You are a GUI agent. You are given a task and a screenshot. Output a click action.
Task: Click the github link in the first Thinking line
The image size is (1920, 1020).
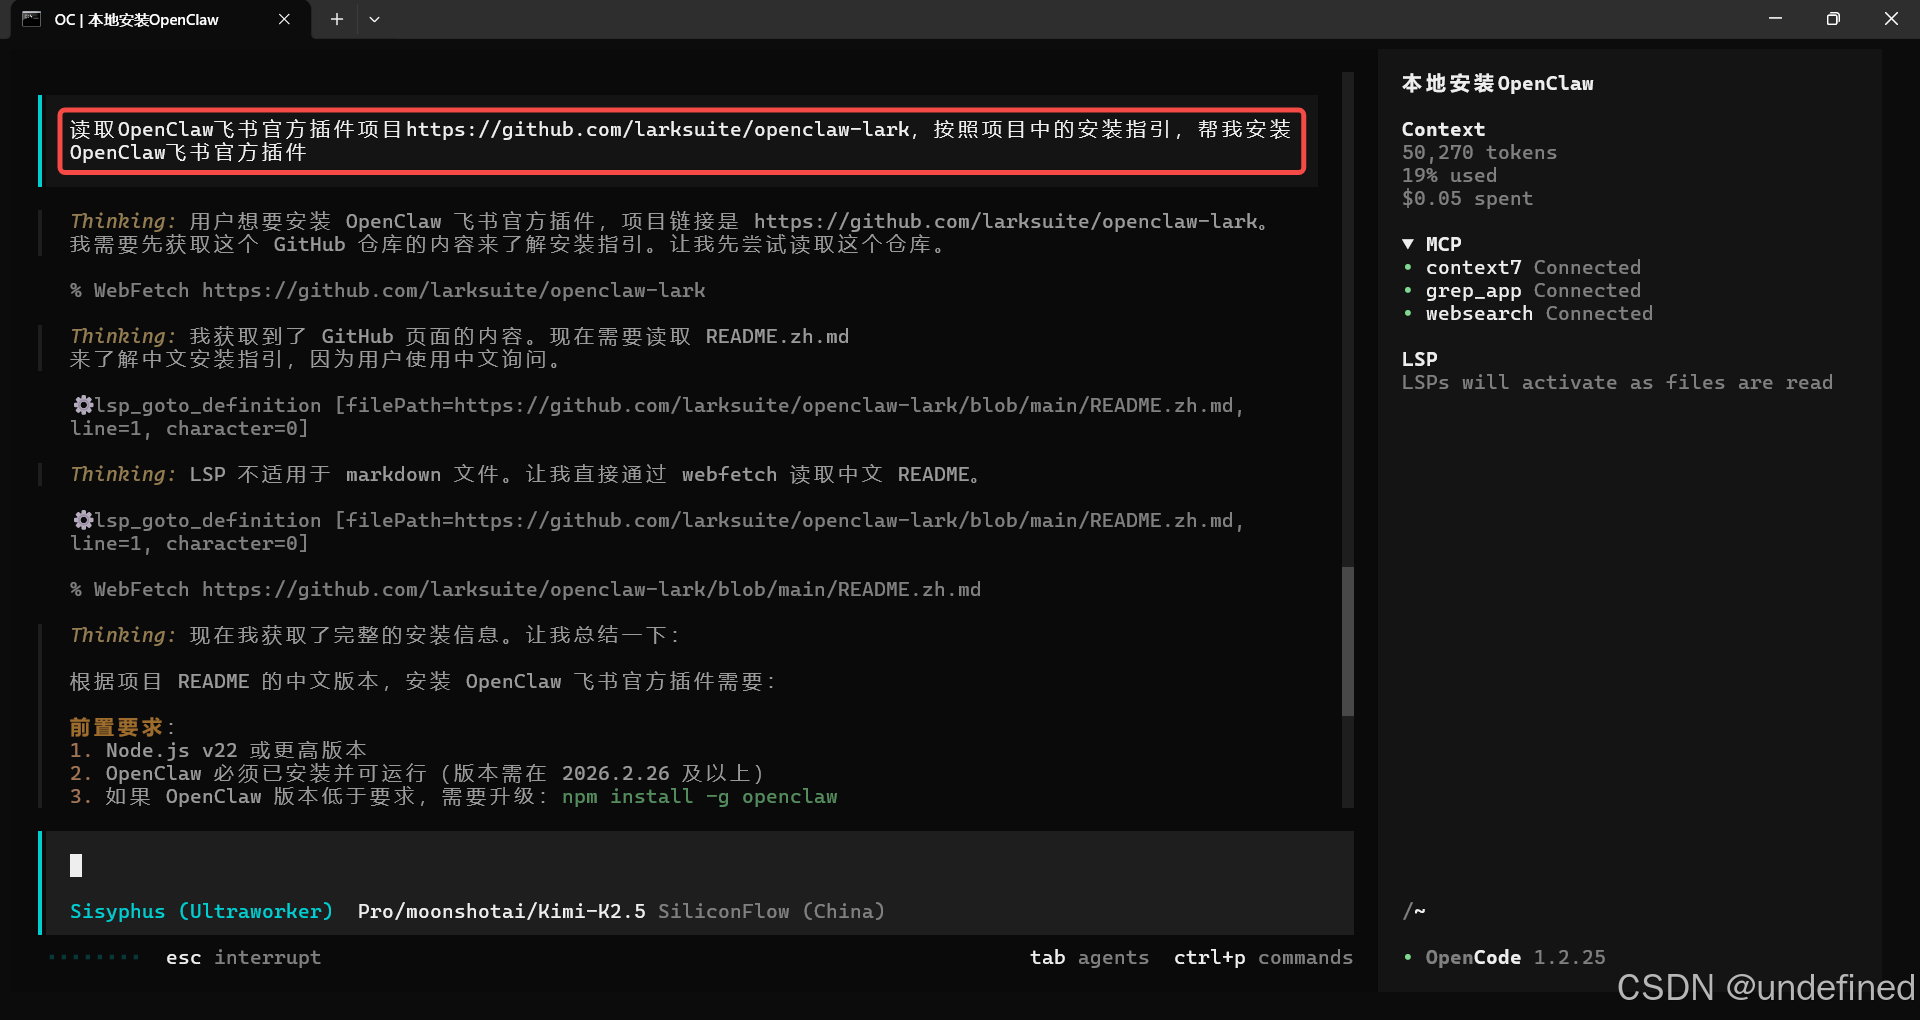(x=1005, y=221)
